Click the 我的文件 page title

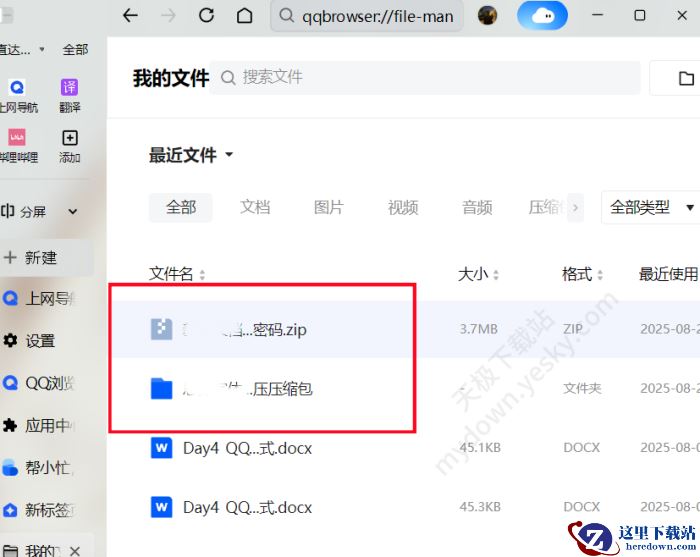coord(171,78)
